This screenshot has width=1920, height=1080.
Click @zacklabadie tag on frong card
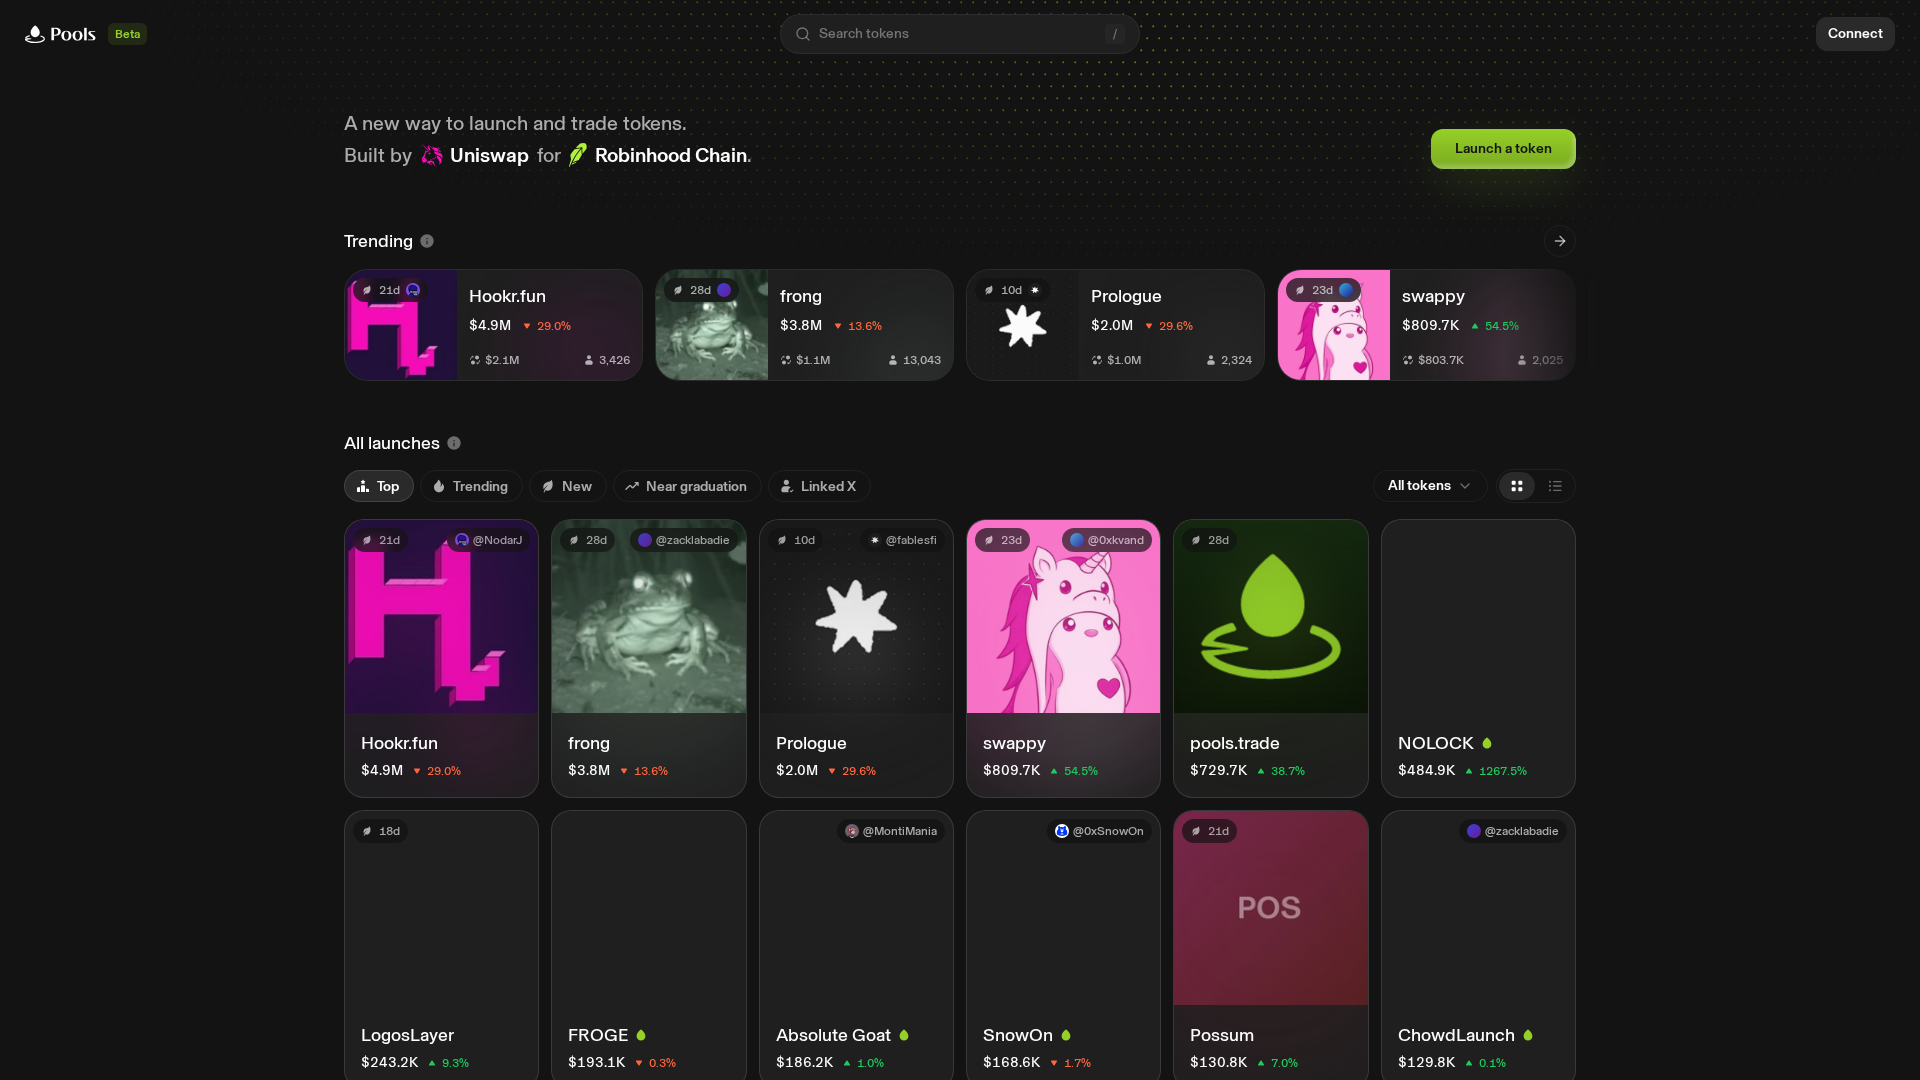[x=684, y=540]
